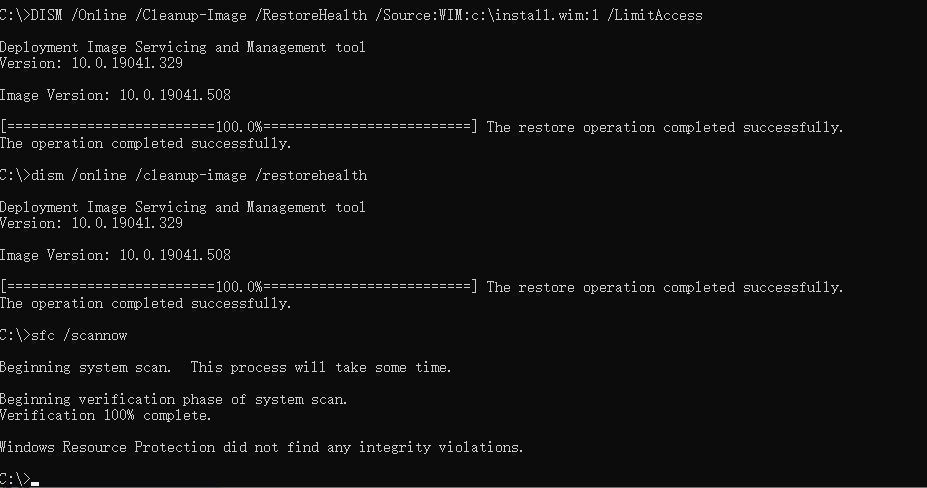Image resolution: width=927 pixels, height=488 pixels.
Task: Select the sfc /scannow command line
Action: pyautogui.click(x=63, y=335)
